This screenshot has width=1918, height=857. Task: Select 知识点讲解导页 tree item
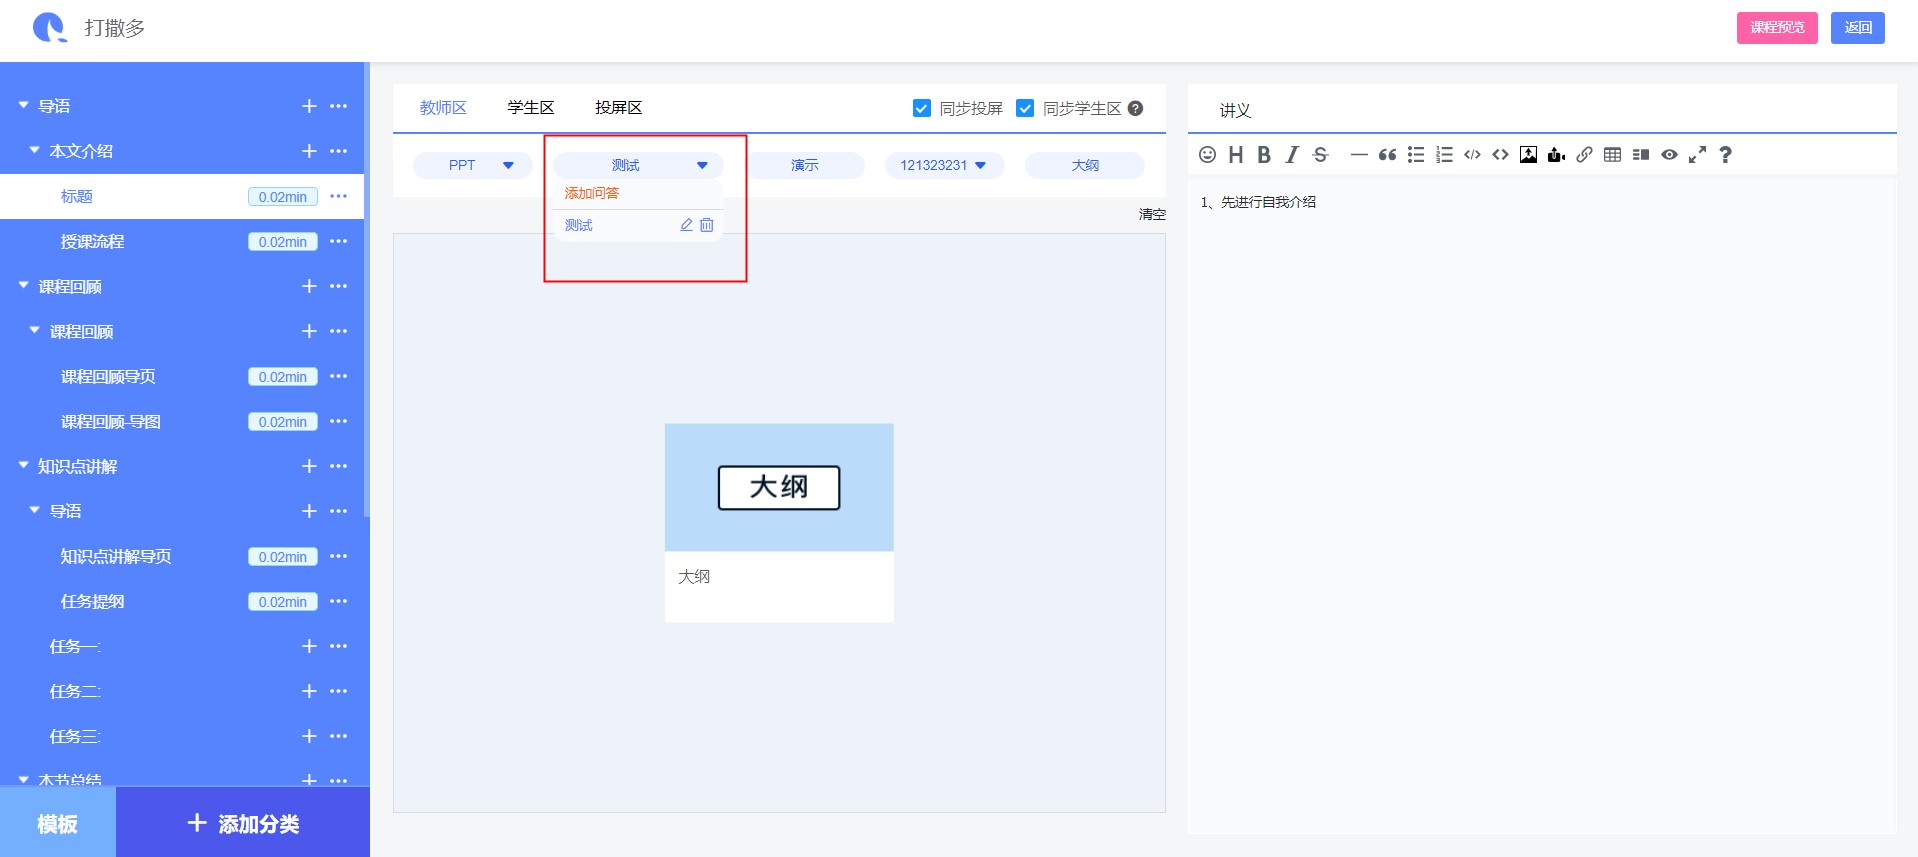click(116, 556)
